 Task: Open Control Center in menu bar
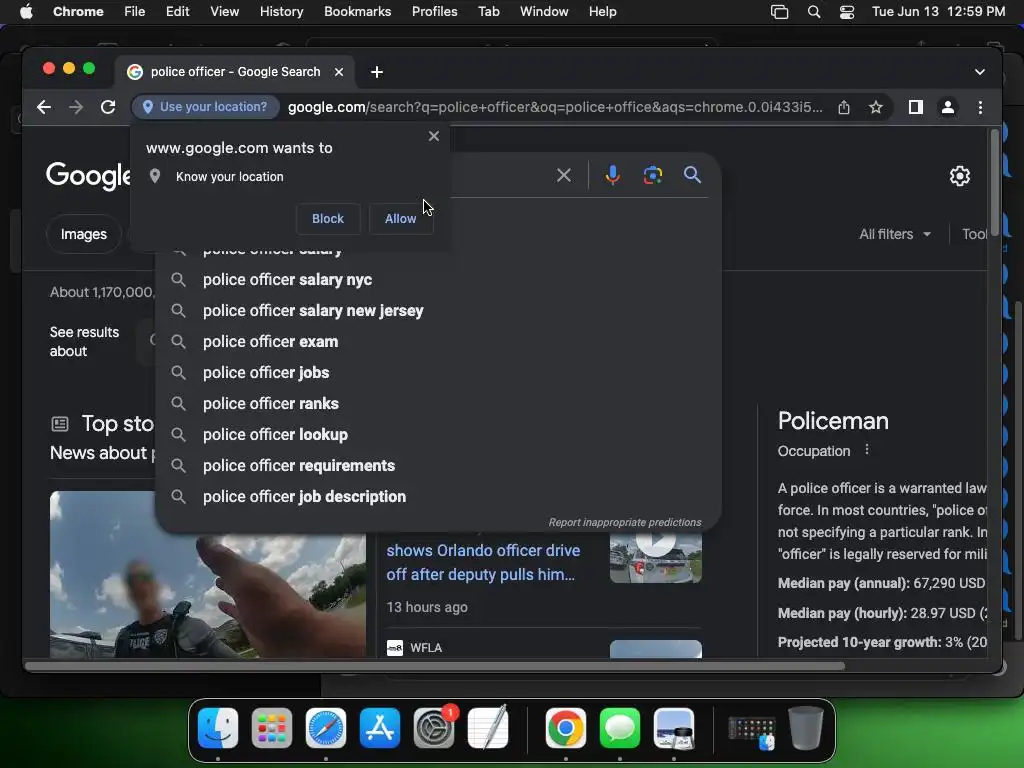point(846,12)
